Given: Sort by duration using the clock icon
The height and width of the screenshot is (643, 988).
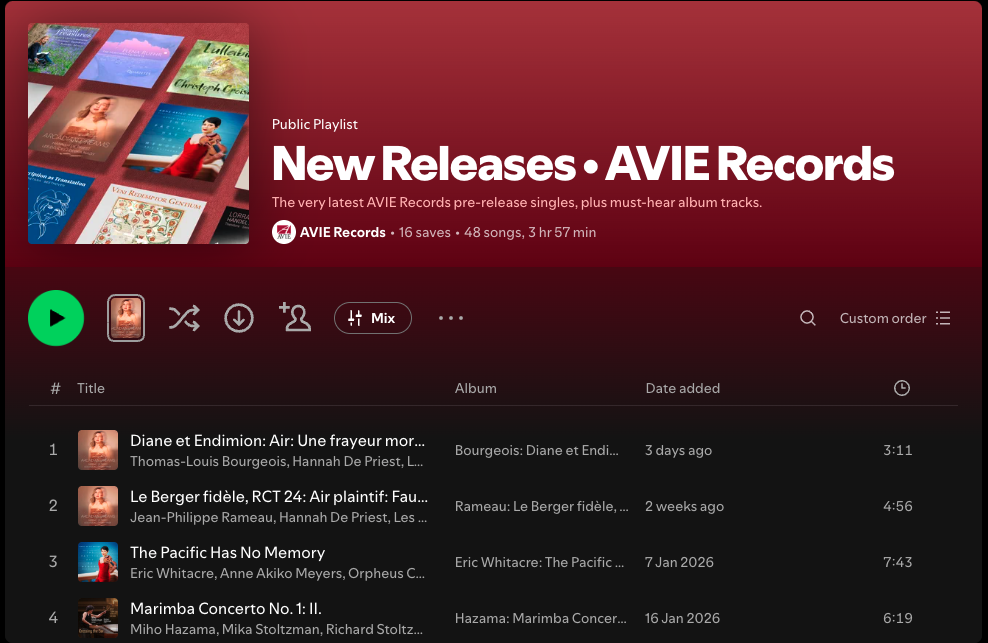Looking at the screenshot, I should click(902, 388).
